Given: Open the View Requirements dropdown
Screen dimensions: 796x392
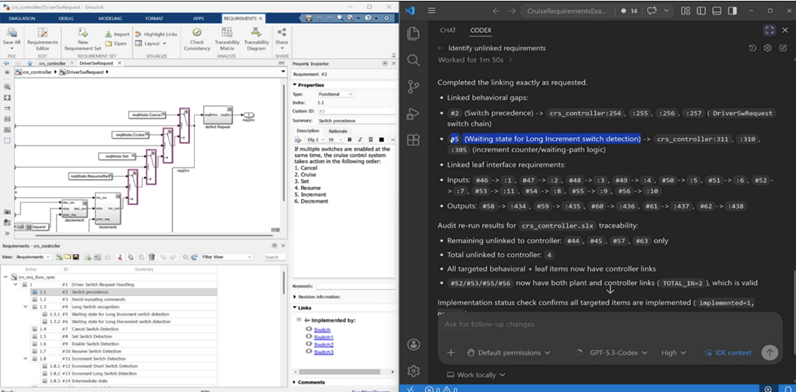Looking at the screenshot, I should (34, 257).
